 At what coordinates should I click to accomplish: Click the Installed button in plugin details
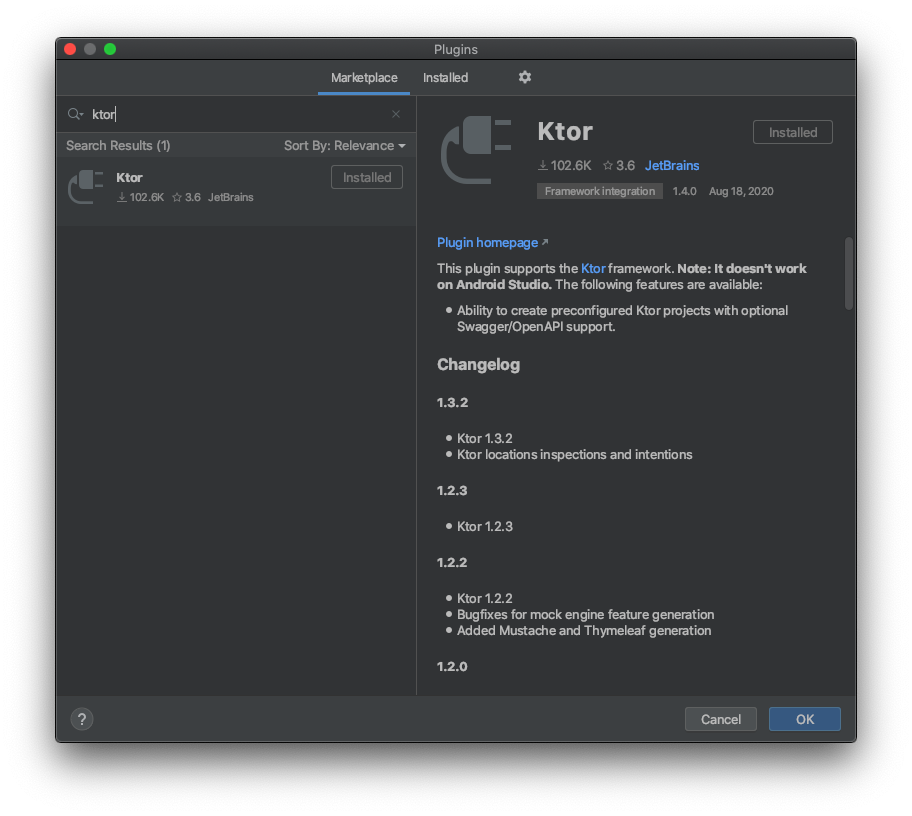click(x=793, y=132)
